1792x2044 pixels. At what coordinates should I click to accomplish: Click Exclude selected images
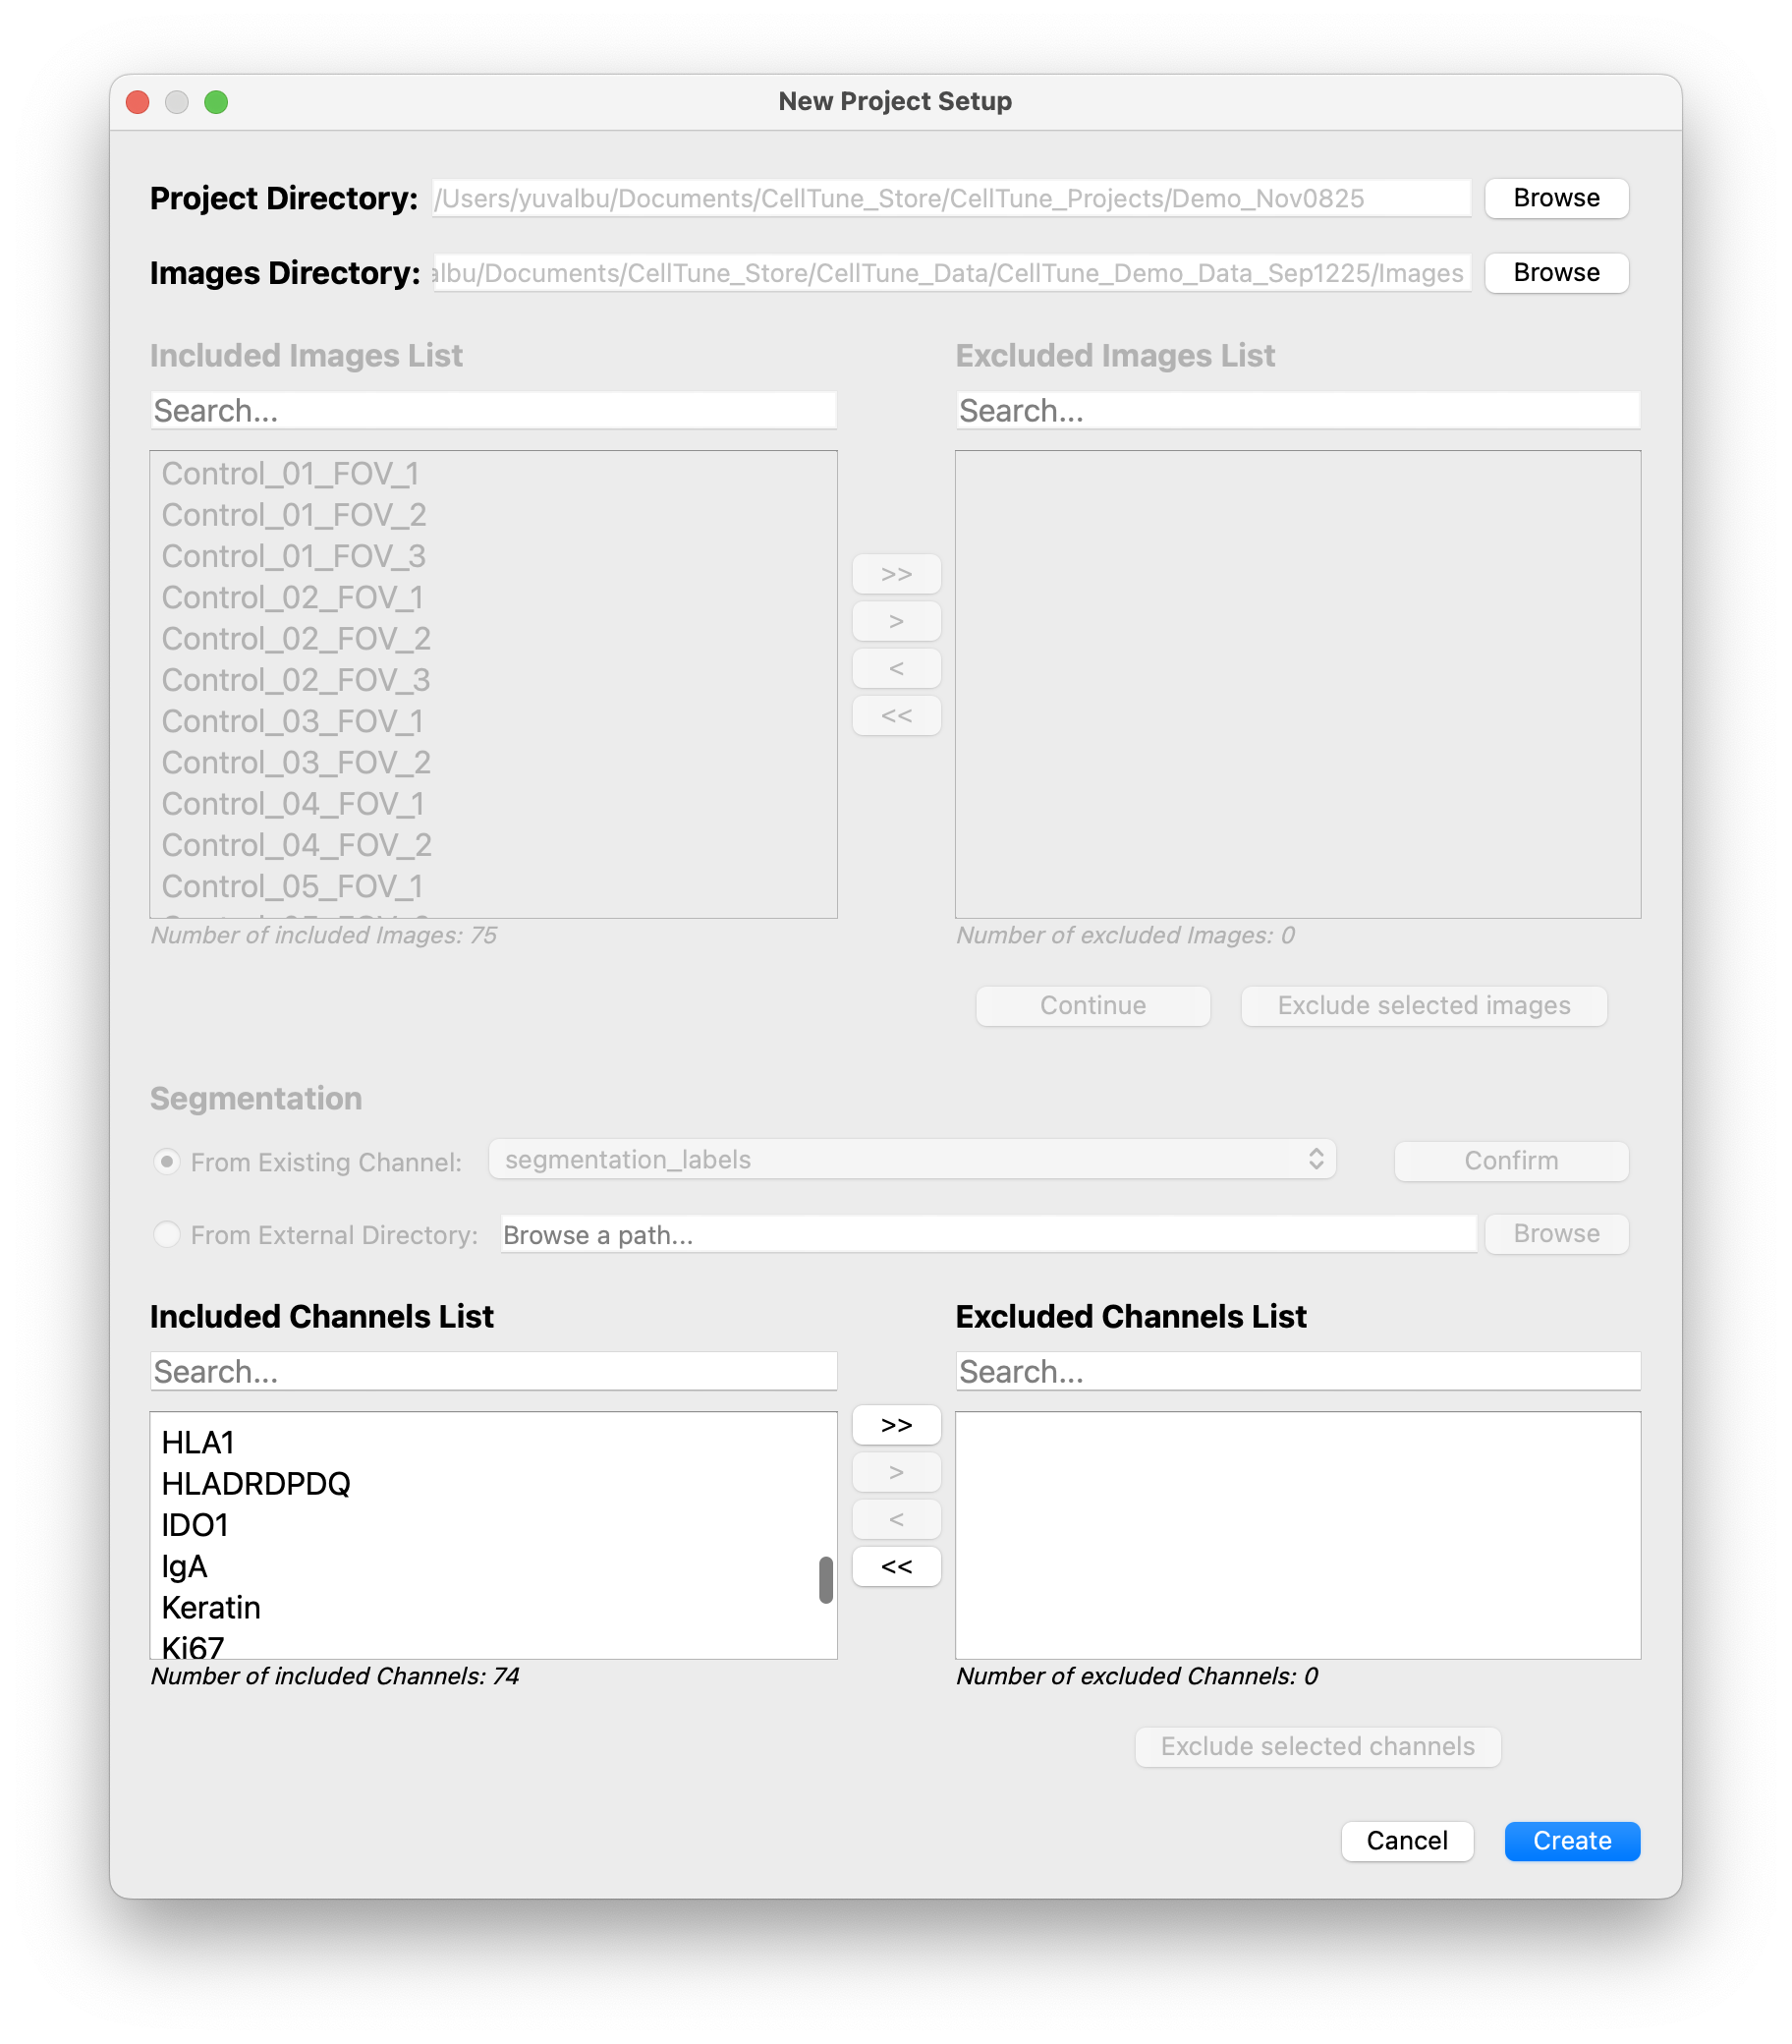1423,1005
